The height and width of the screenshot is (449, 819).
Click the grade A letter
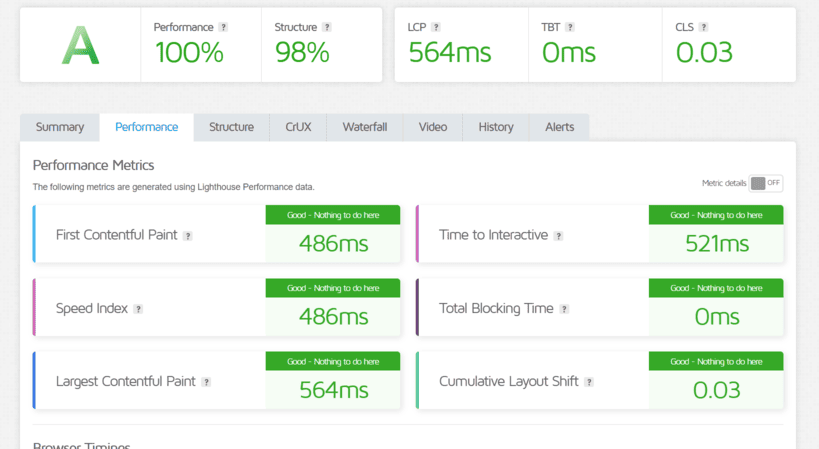(80, 46)
